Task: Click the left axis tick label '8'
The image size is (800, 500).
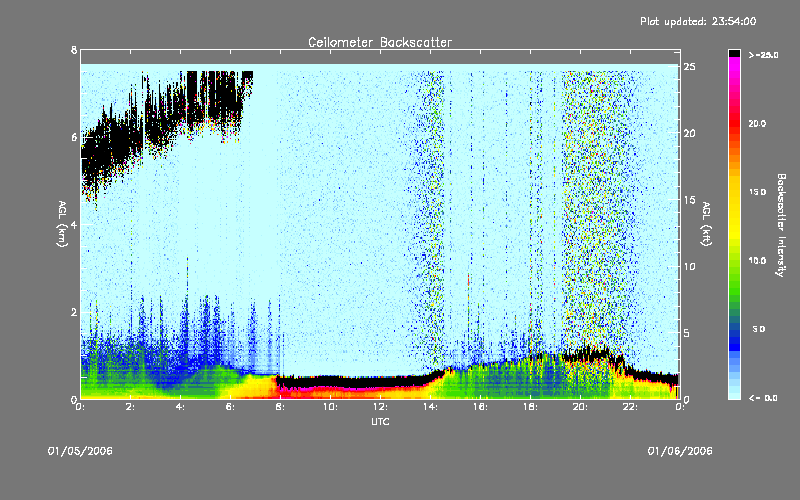Action: 74,50
